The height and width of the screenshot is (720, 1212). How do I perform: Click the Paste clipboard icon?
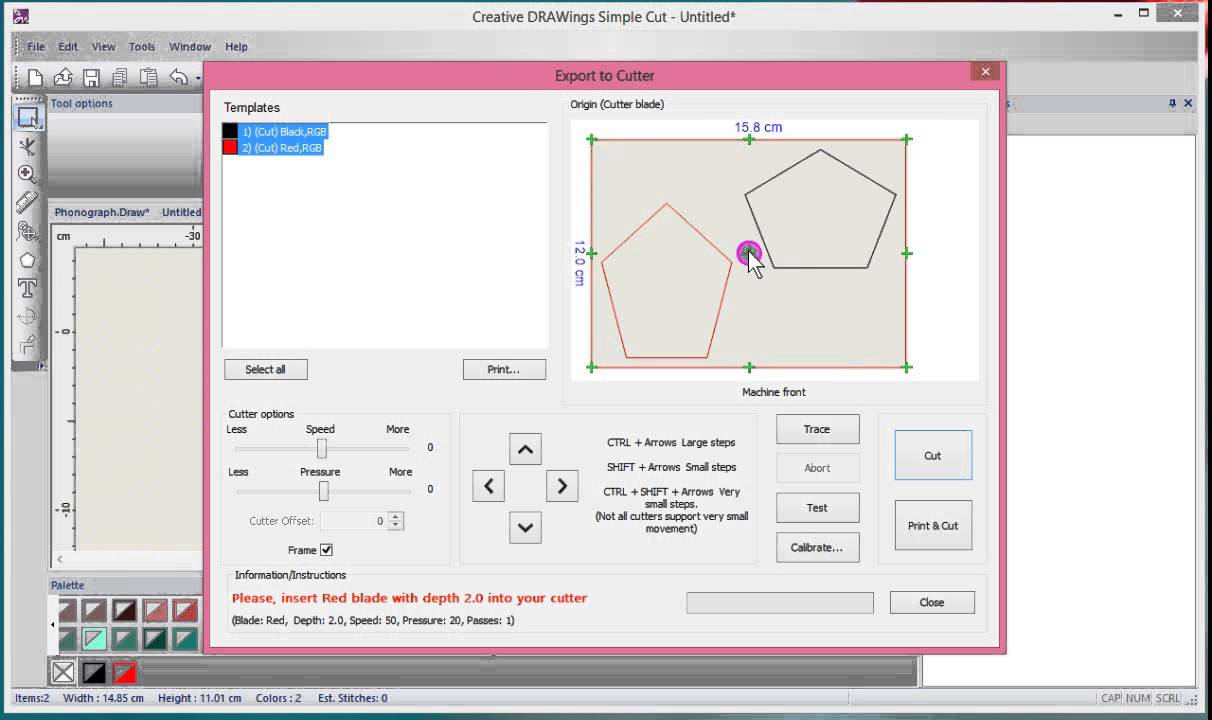pyautogui.click(x=149, y=77)
